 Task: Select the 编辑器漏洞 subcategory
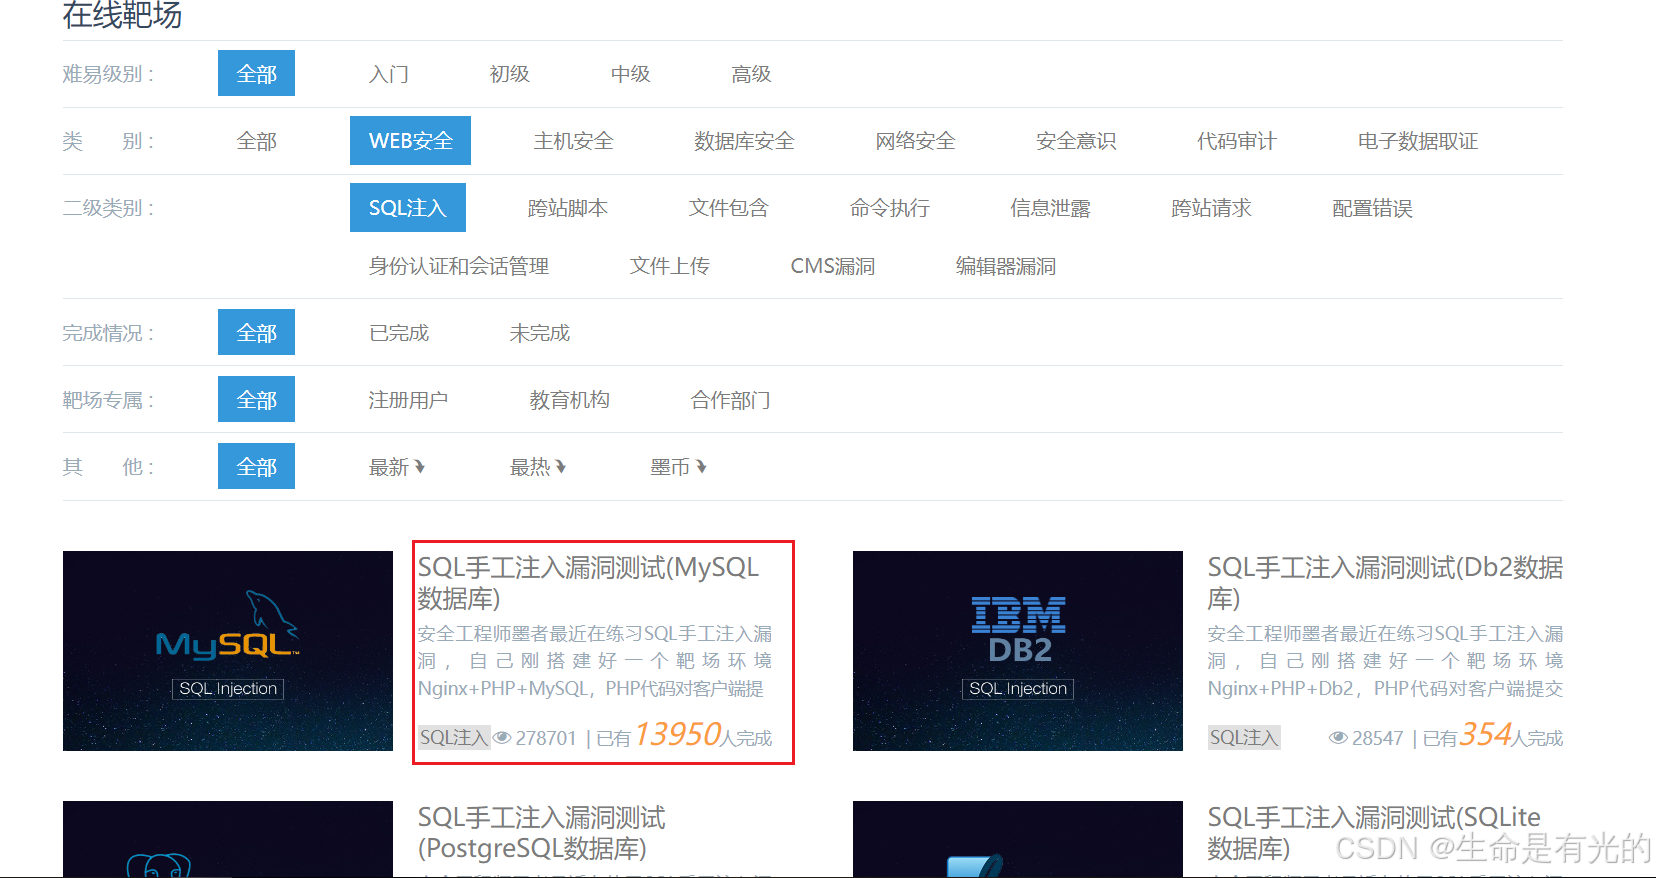[x=1006, y=266]
